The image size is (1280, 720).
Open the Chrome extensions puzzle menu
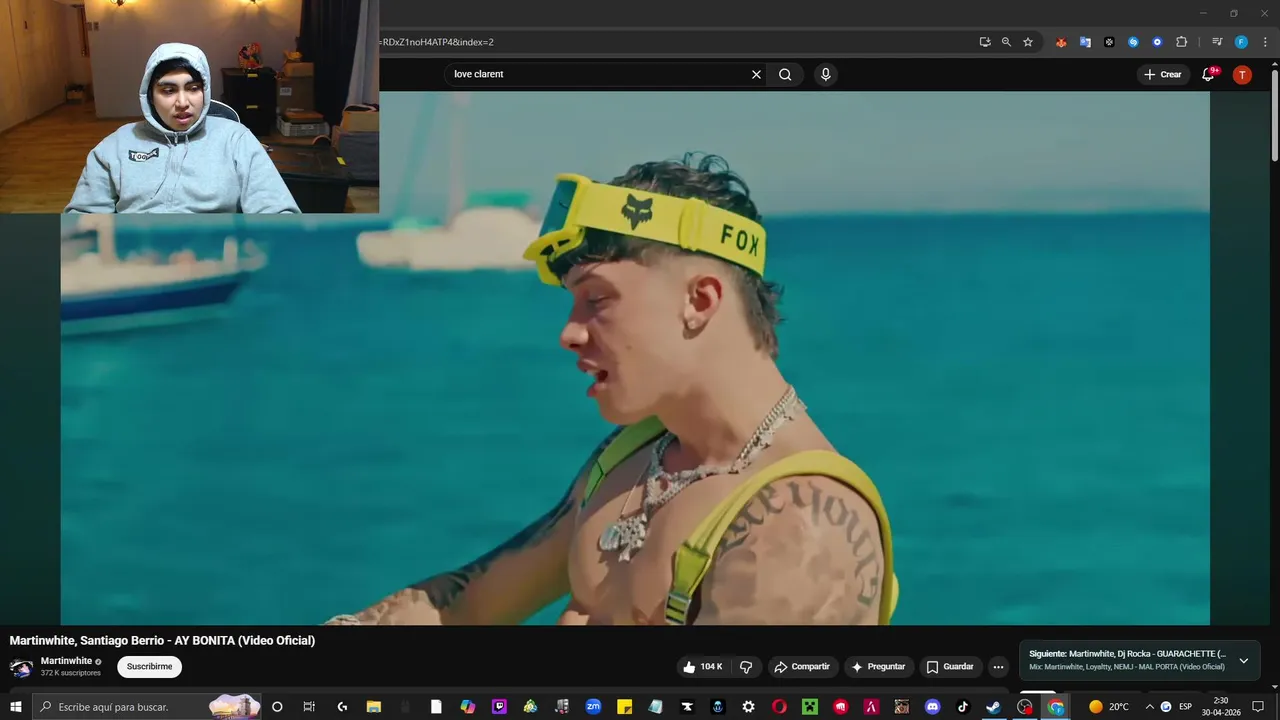(1182, 42)
